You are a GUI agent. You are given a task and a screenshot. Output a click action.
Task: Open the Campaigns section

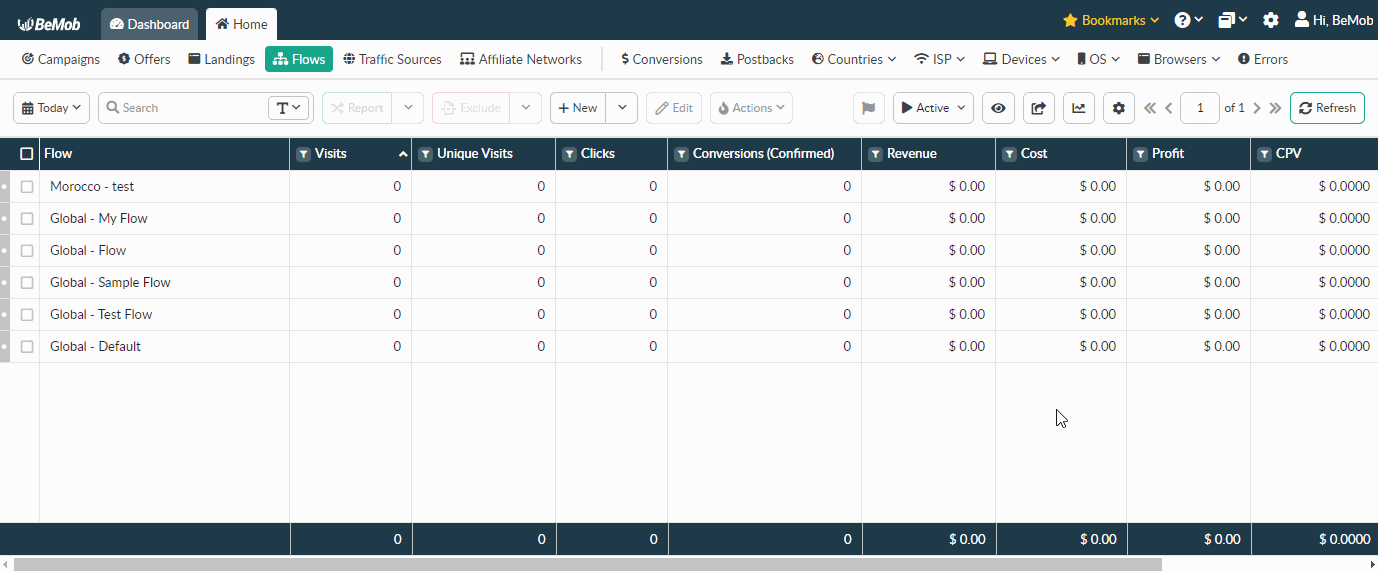tap(61, 59)
